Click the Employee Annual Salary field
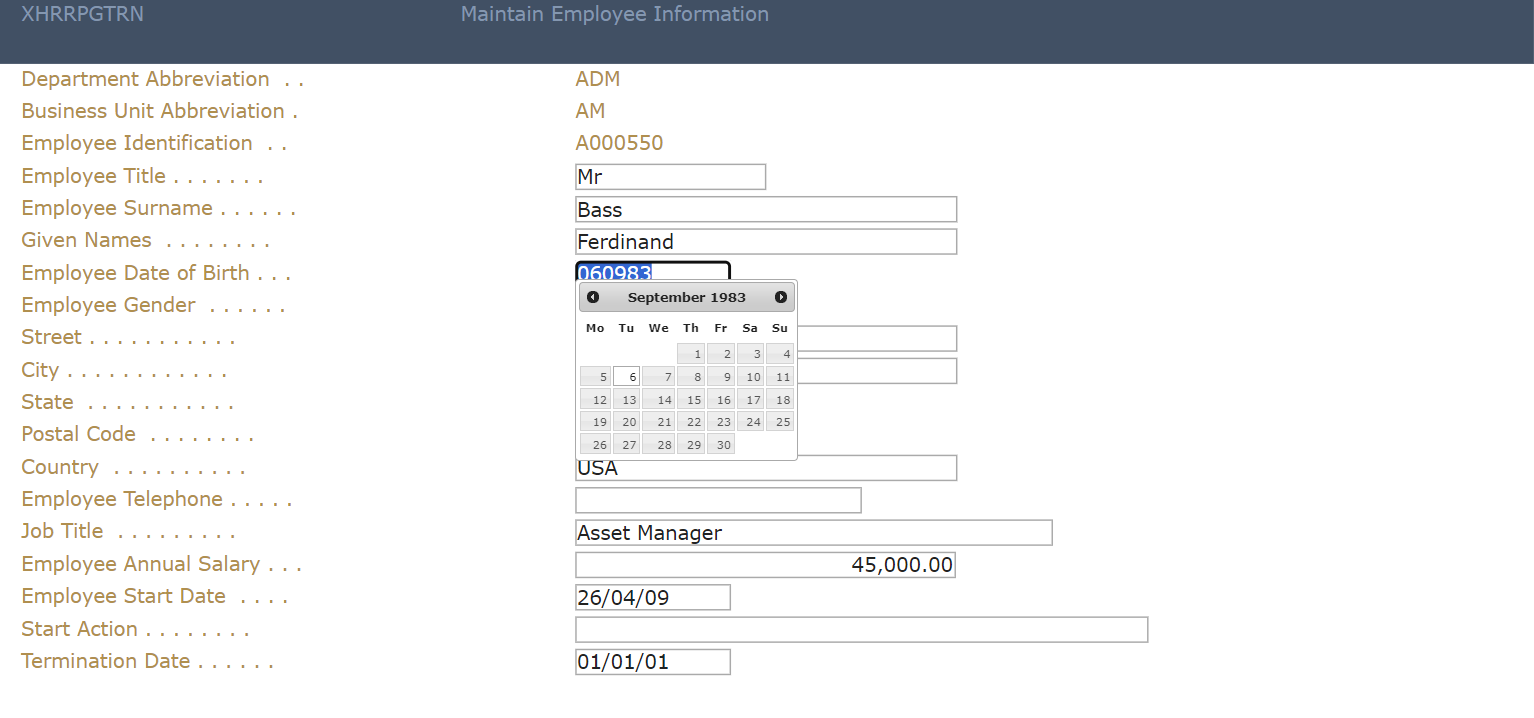This screenshot has height=718, width=1534. [765, 565]
